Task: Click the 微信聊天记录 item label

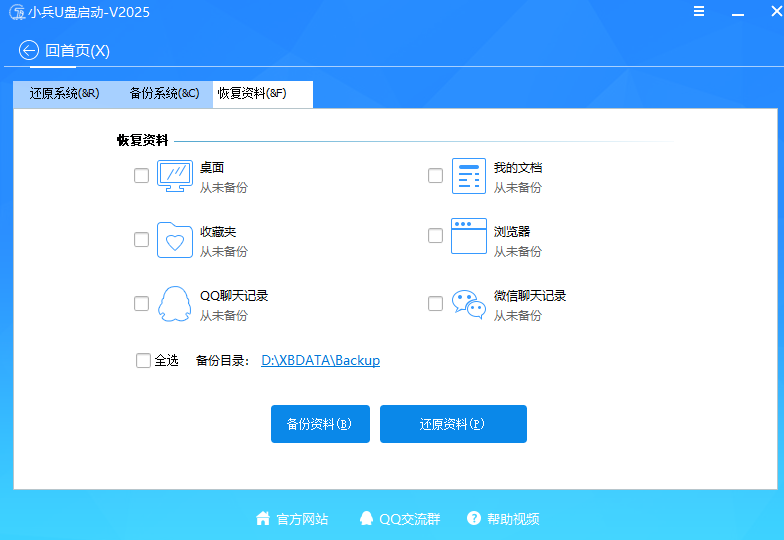Action: coord(530,296)
